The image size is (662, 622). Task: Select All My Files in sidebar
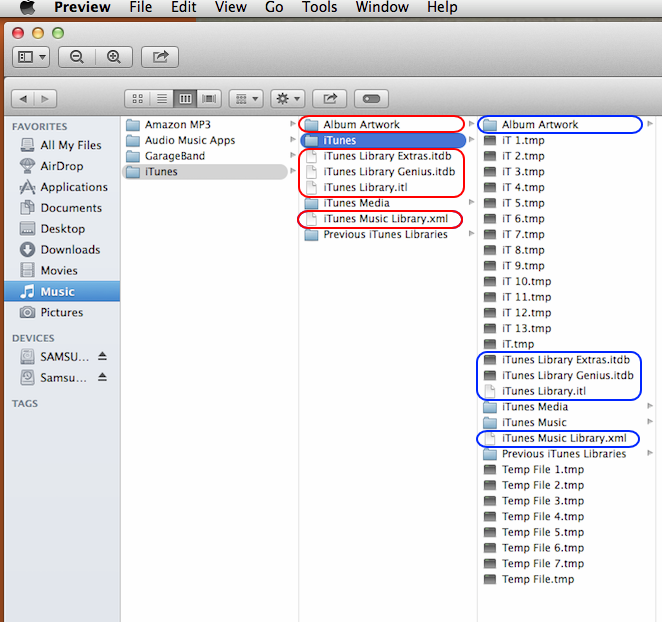[62, 145]
